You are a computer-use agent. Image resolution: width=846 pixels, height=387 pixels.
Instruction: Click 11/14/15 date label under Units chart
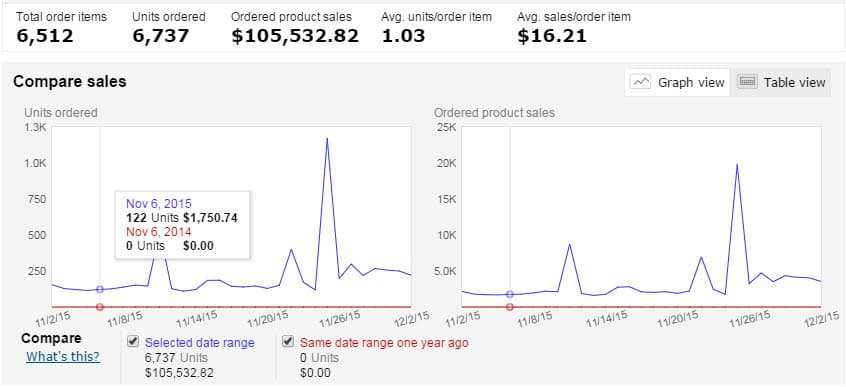click(x=196, y=318)
